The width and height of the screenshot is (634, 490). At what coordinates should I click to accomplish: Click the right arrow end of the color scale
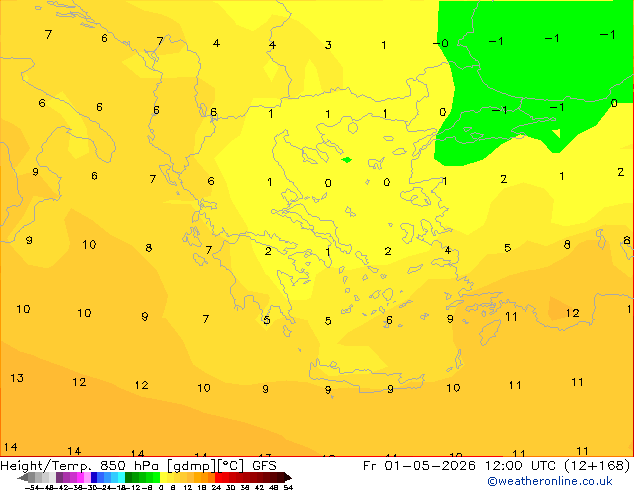tap(288, 477)
